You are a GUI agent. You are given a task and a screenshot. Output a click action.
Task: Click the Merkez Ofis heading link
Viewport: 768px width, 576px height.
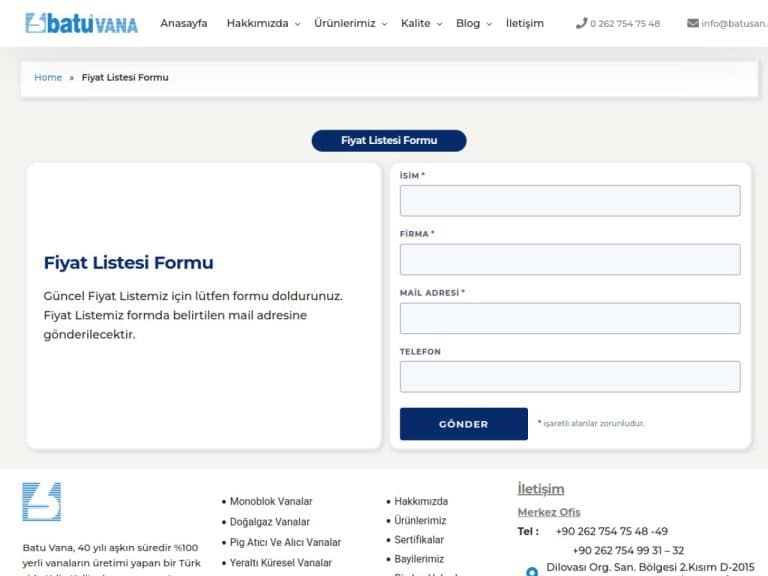point(549,512)
